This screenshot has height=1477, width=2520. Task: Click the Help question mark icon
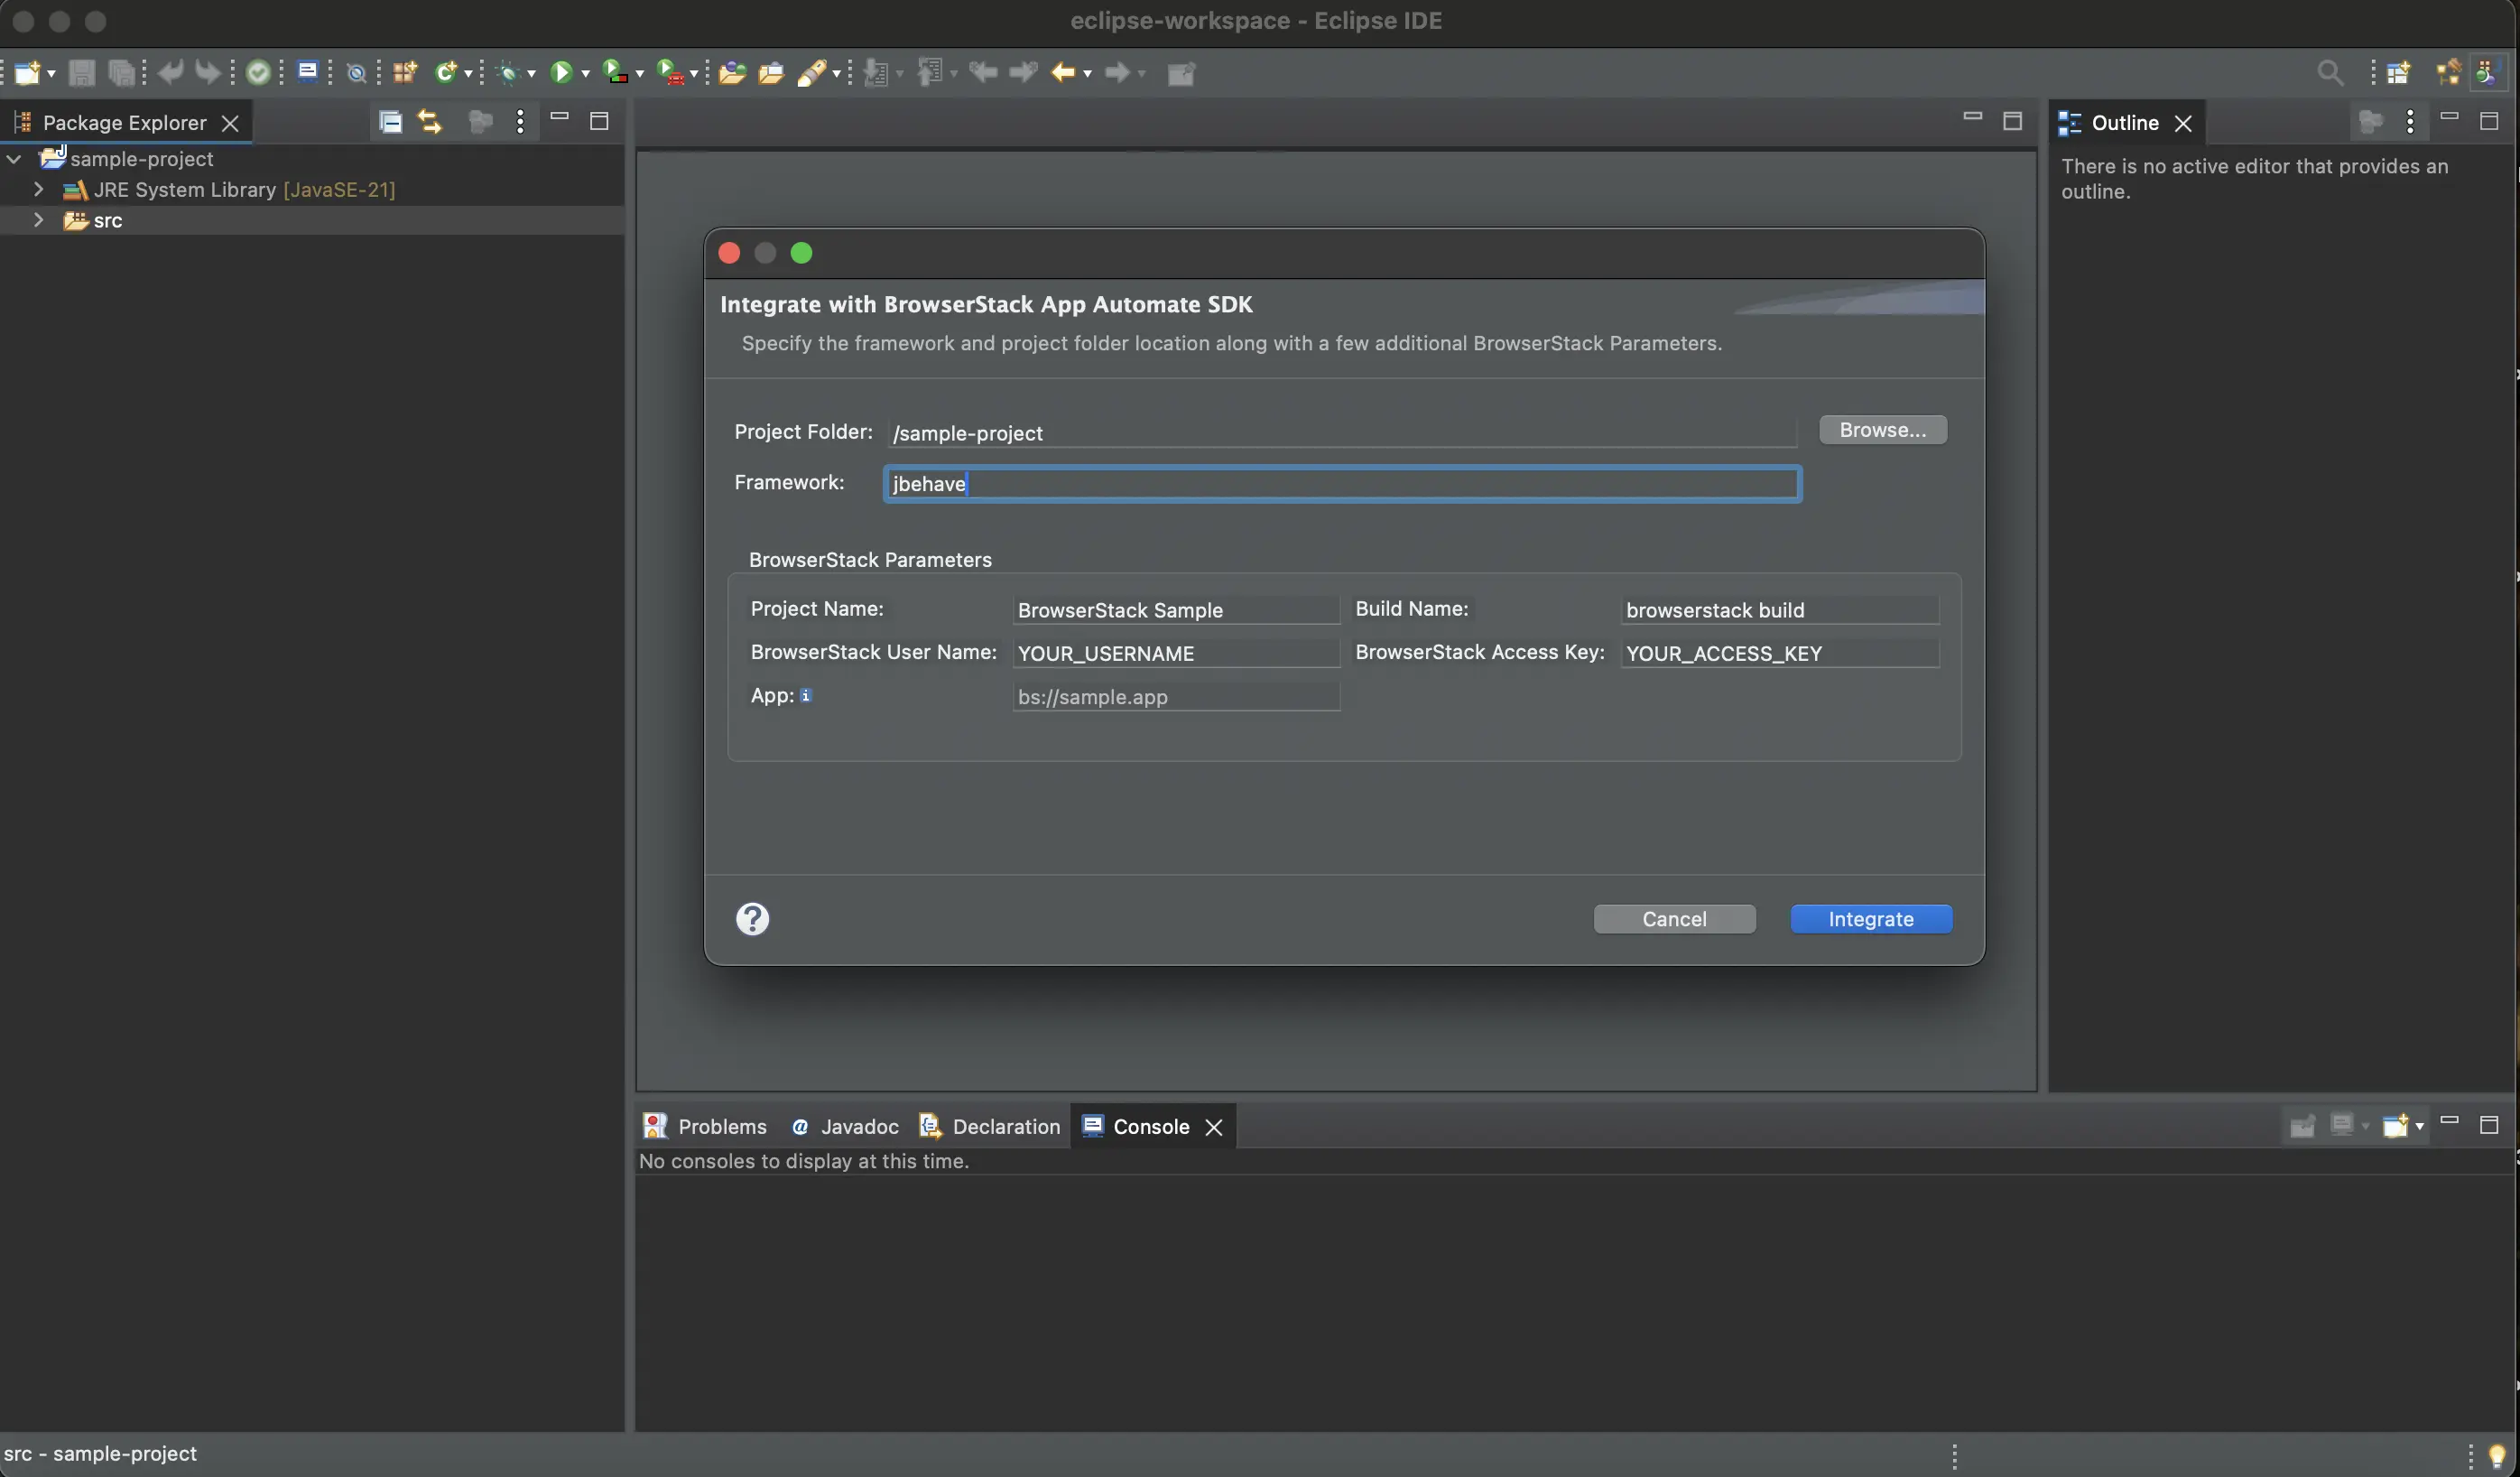(750, 918)
